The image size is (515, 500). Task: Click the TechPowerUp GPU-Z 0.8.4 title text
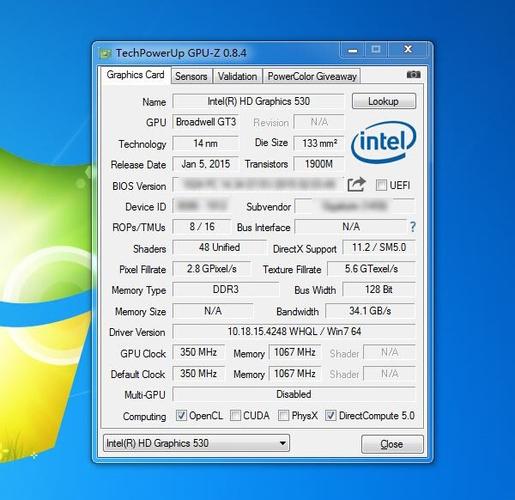click(181, 53)
